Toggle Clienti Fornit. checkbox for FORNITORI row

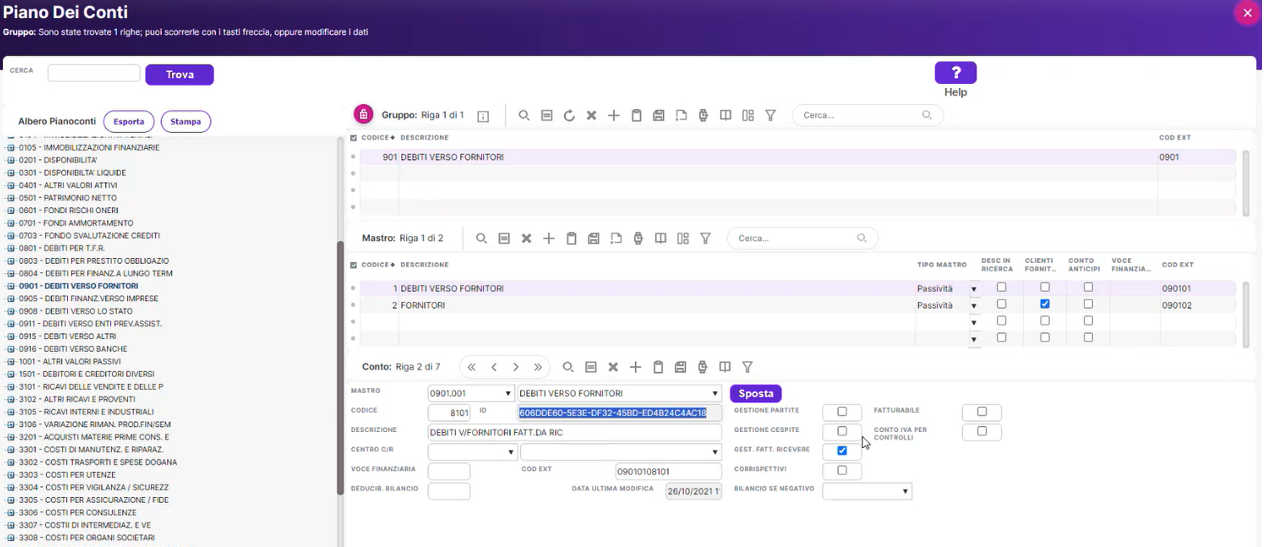1045,304
